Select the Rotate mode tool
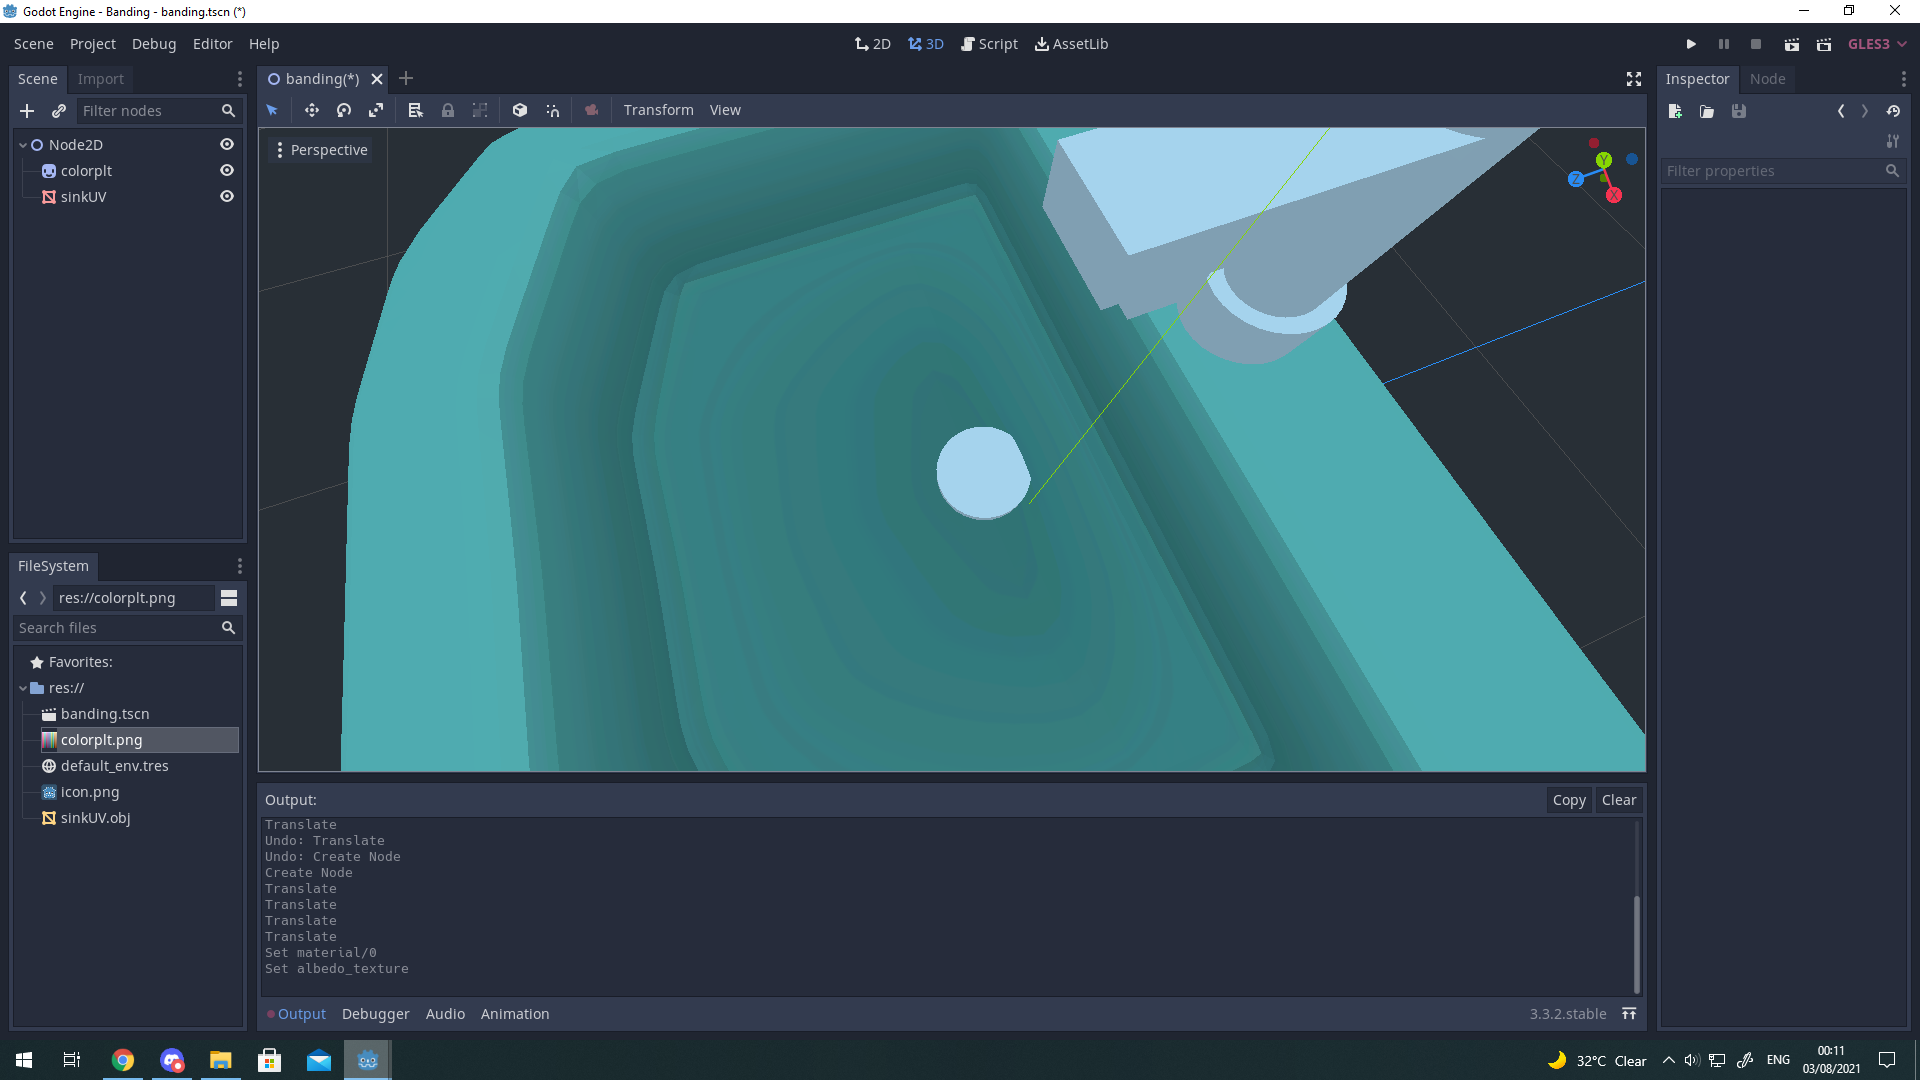The height and width of the screenshot is (1080, 1920). pyautogui.click(x=344, y=110)
